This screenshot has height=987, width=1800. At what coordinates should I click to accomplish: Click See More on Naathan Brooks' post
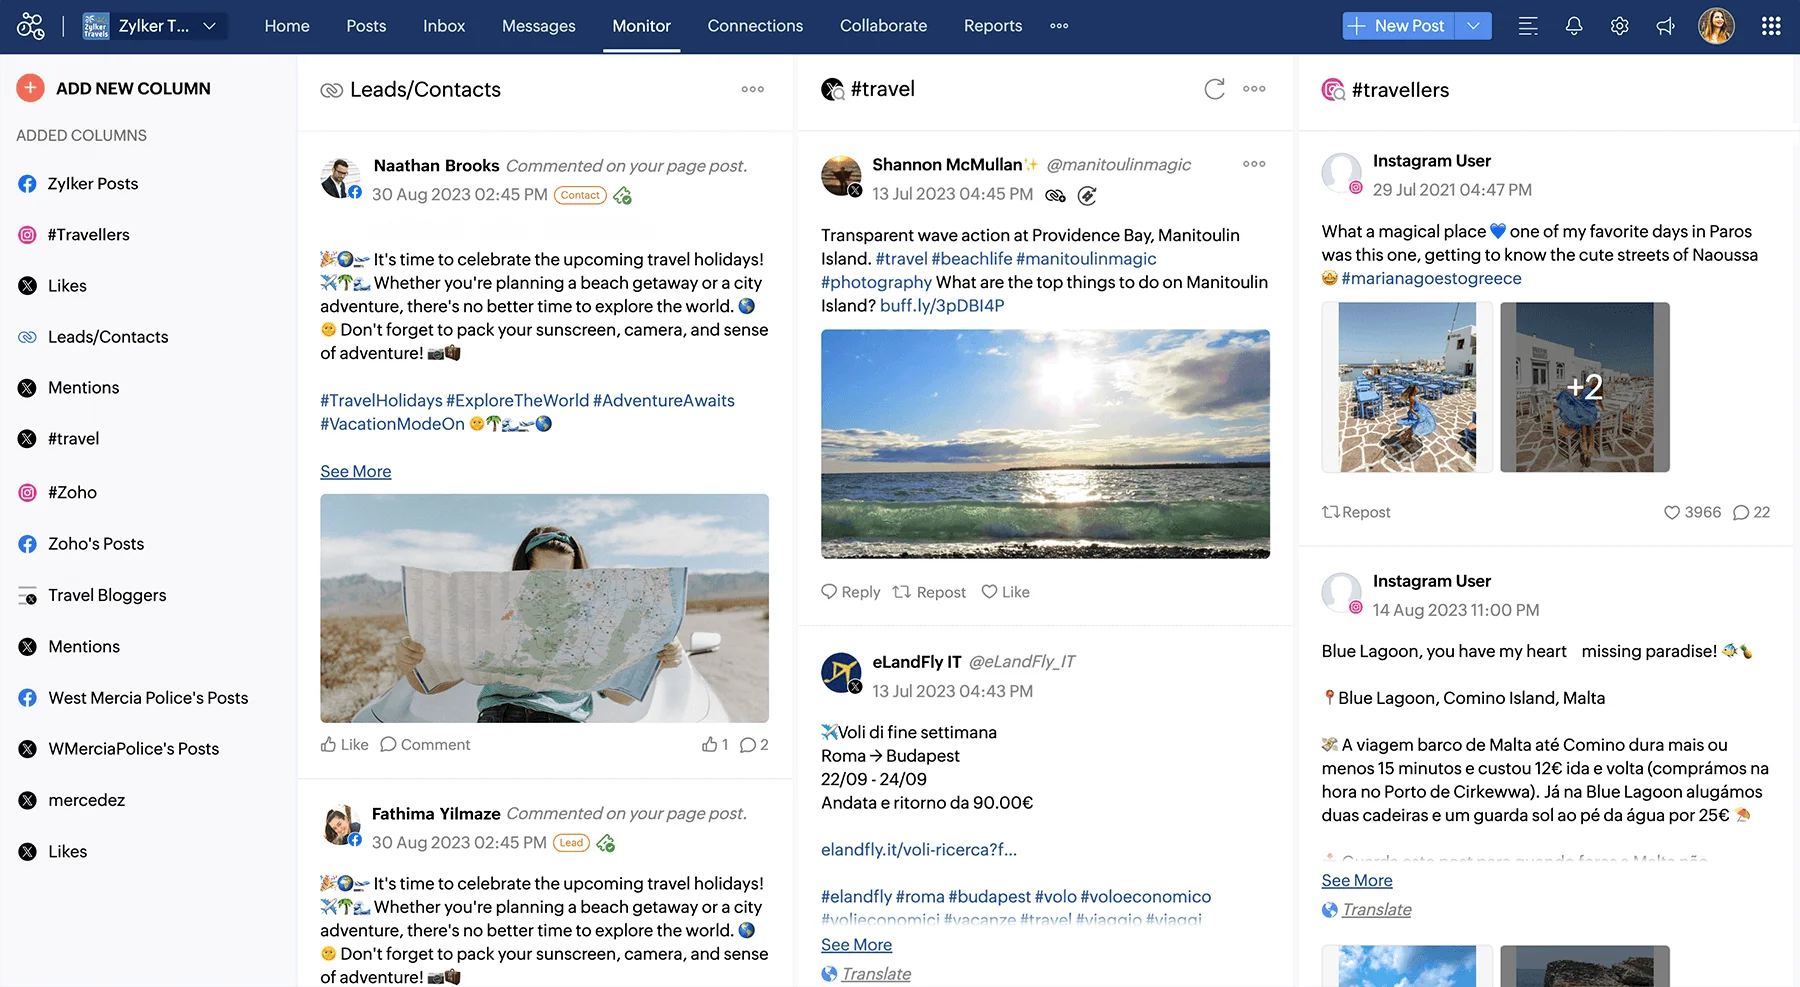click(355, 470)
